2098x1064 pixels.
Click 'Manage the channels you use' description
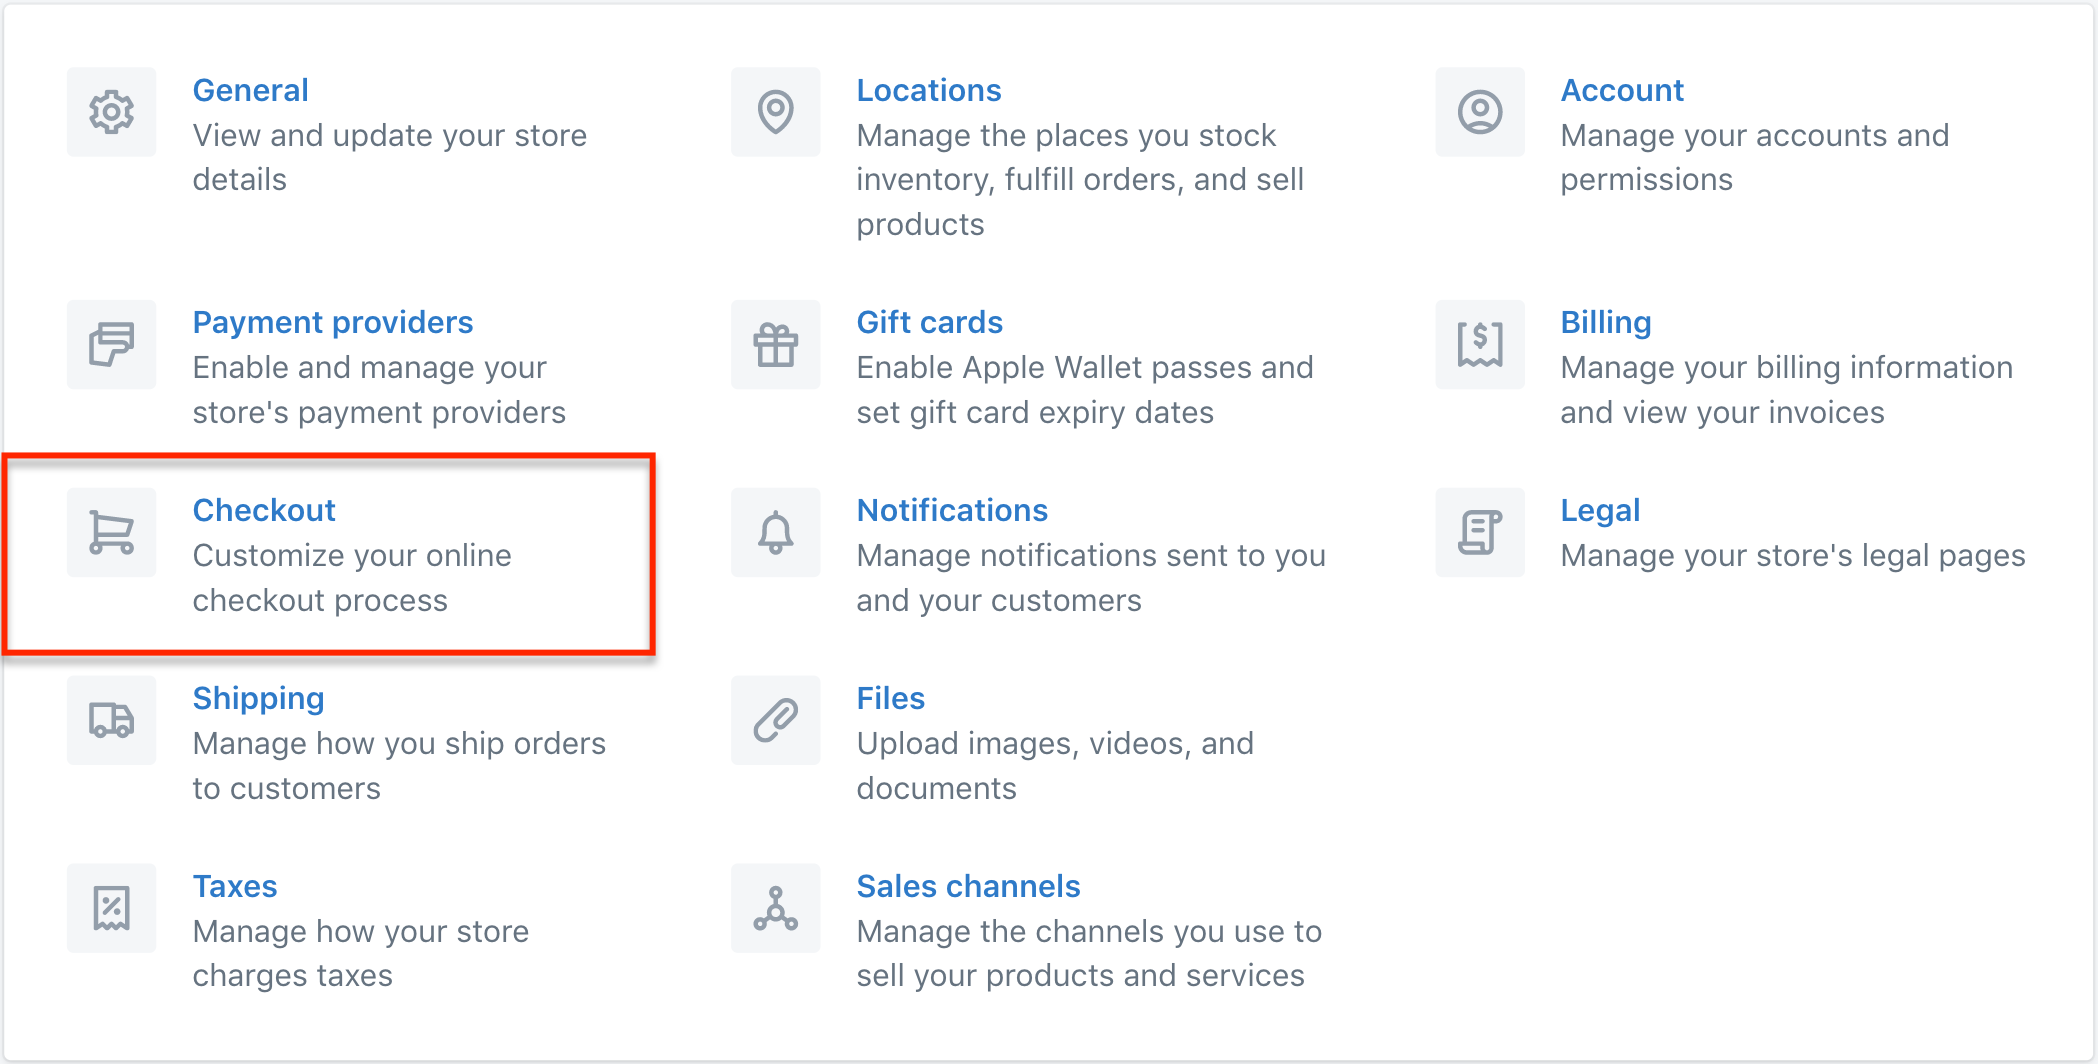1088,953
